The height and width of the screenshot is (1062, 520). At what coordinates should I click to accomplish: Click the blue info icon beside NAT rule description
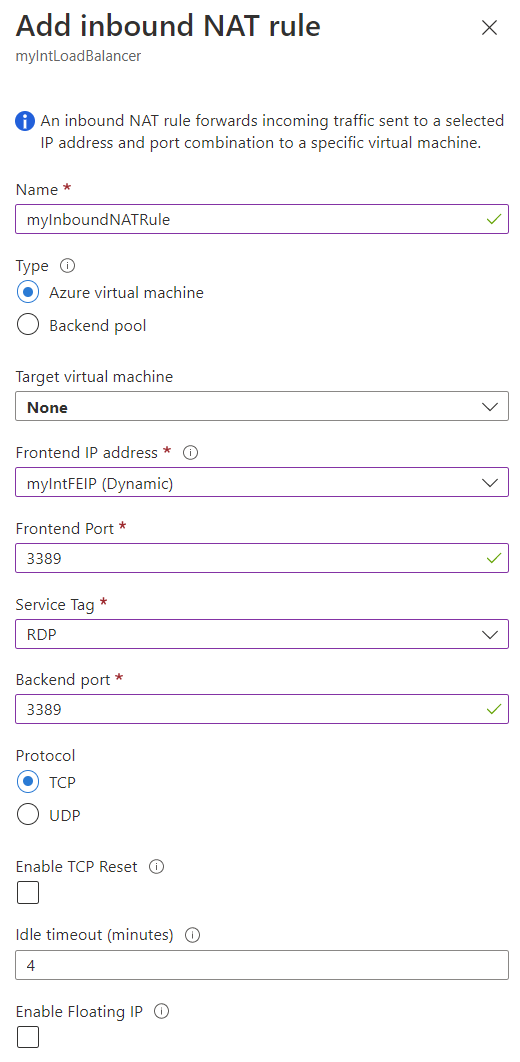[25, 122]
